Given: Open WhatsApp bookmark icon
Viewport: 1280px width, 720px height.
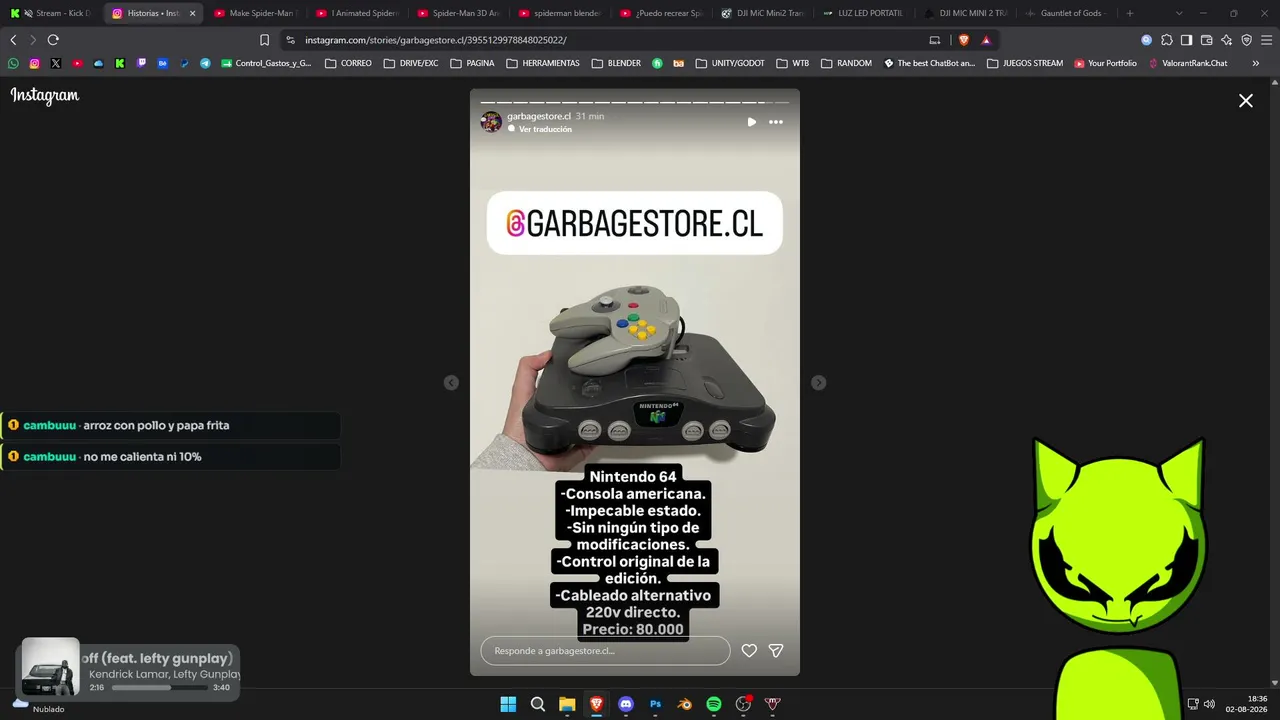Looking at the screenshot, I should pyautogui.click(x=13, y=63).
